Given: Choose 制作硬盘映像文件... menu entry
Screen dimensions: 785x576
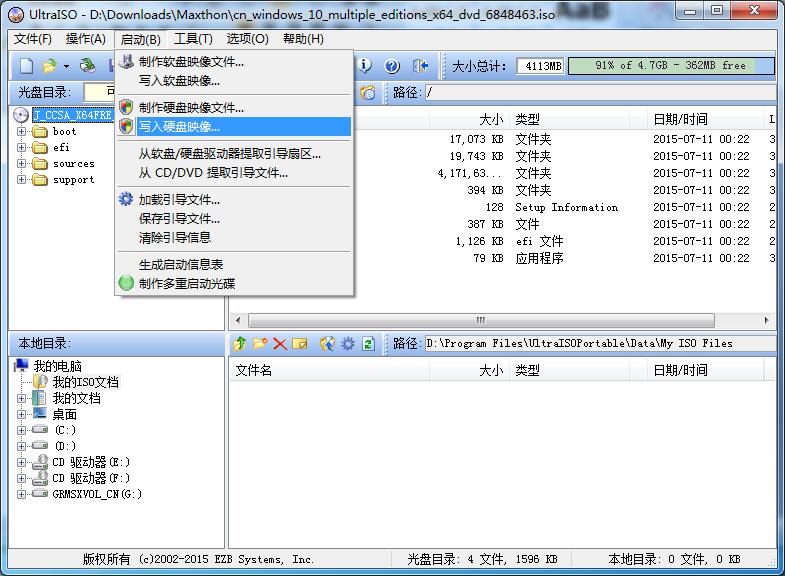Looking at the screenshot, I should [x=234, y=108].
